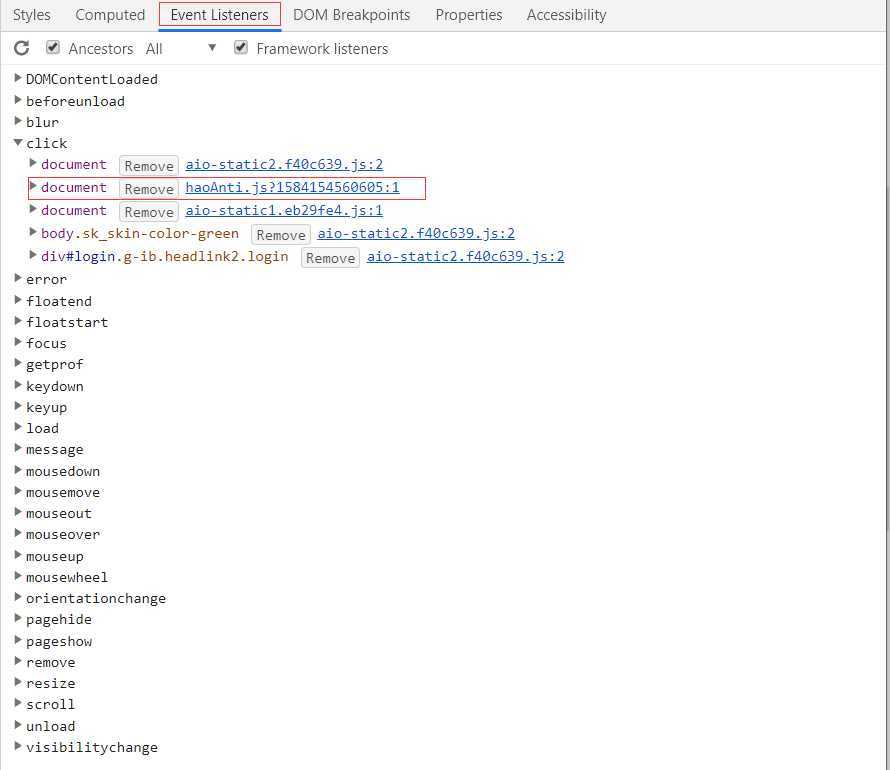
Task: Expand the getprof event
Action: [x=18, y=363]
